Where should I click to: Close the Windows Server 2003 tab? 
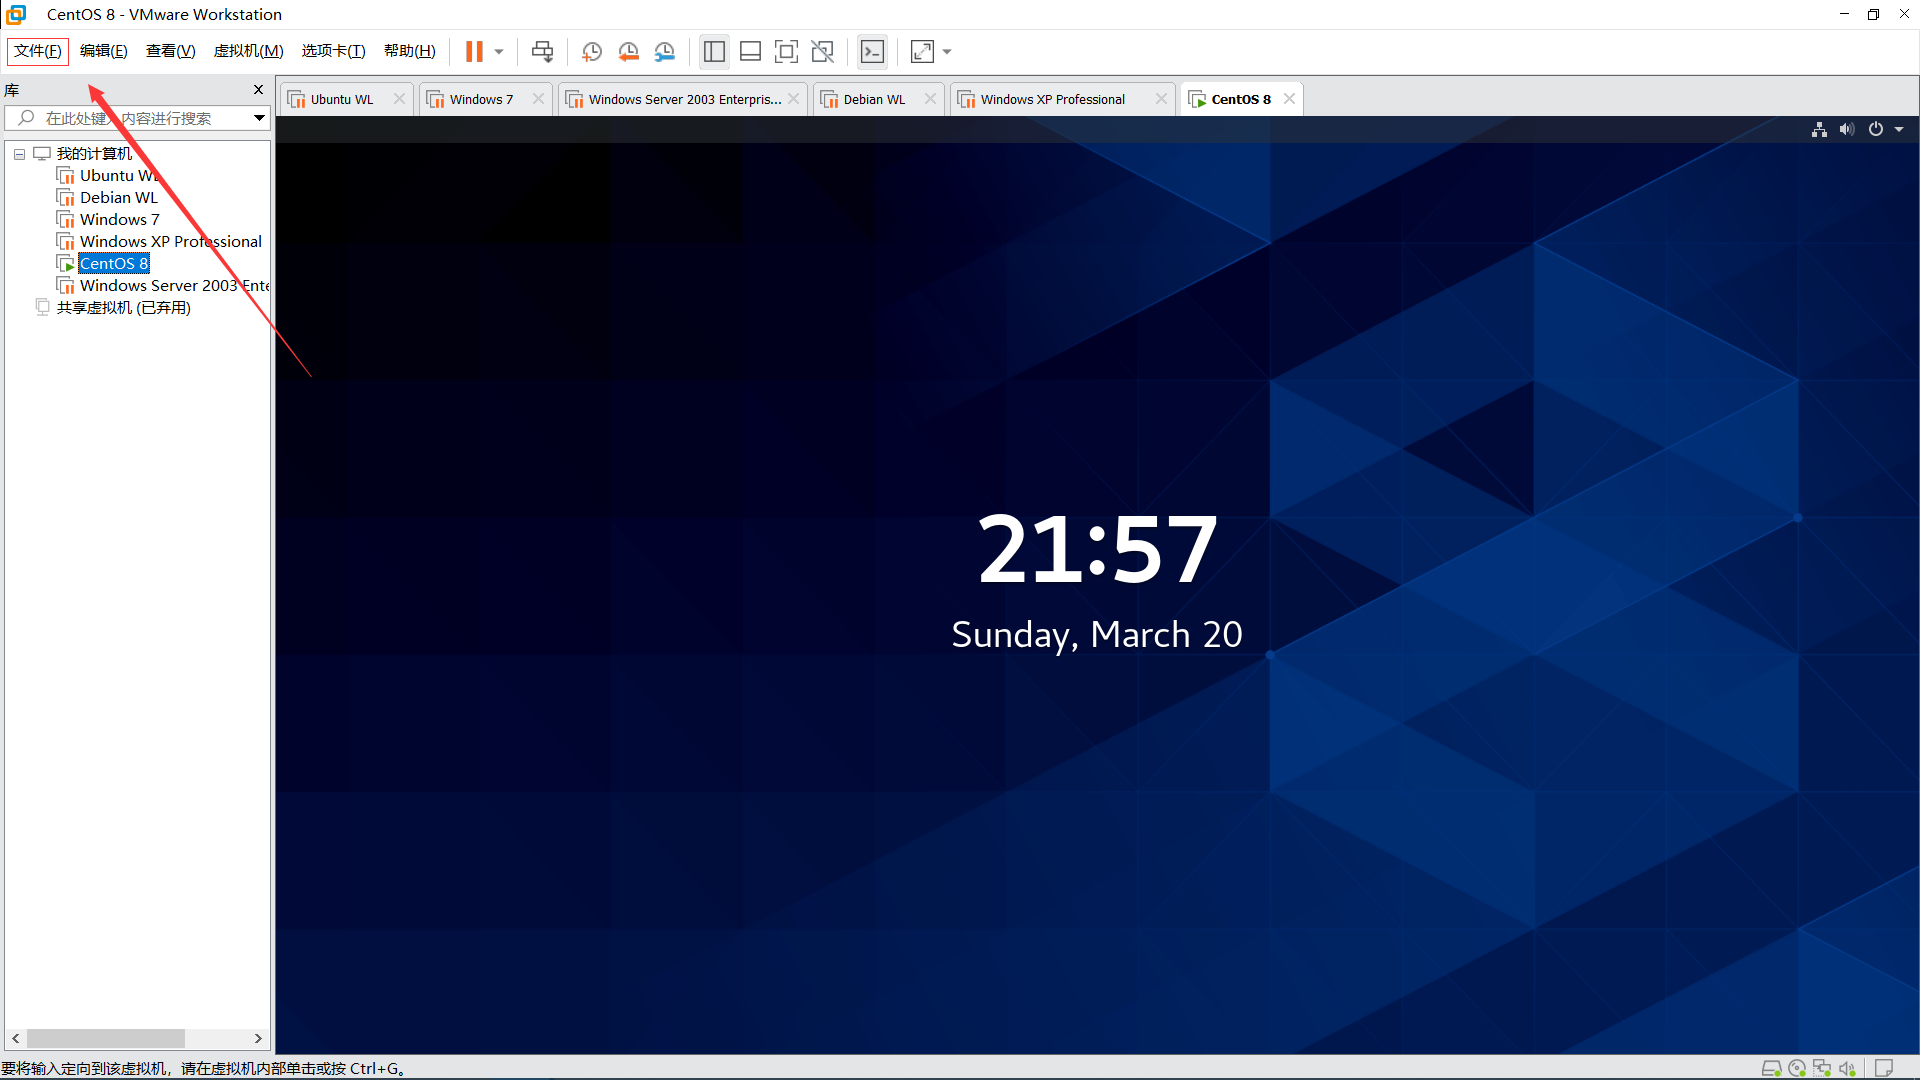coord(793,98)
